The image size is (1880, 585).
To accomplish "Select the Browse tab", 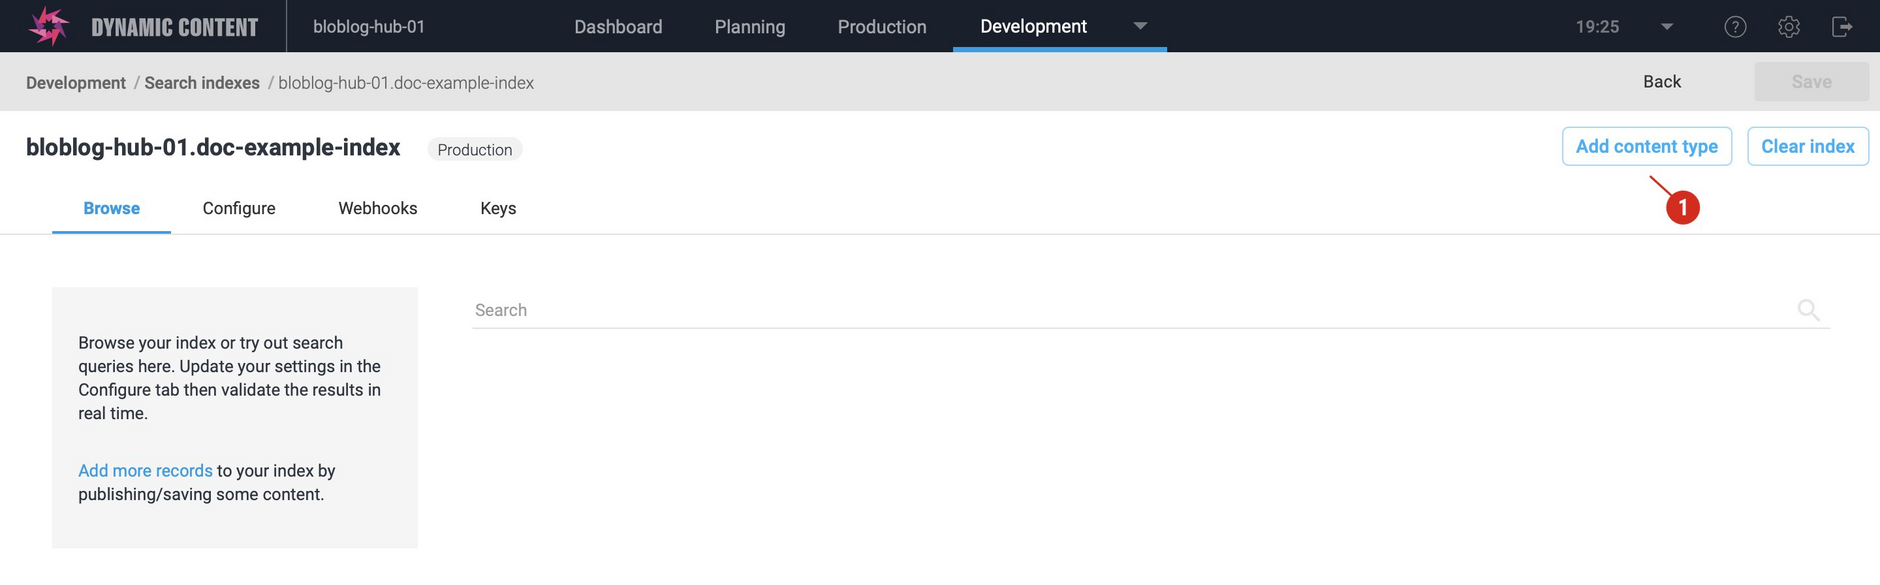I will pyautogui.click(x=111, y=208).
